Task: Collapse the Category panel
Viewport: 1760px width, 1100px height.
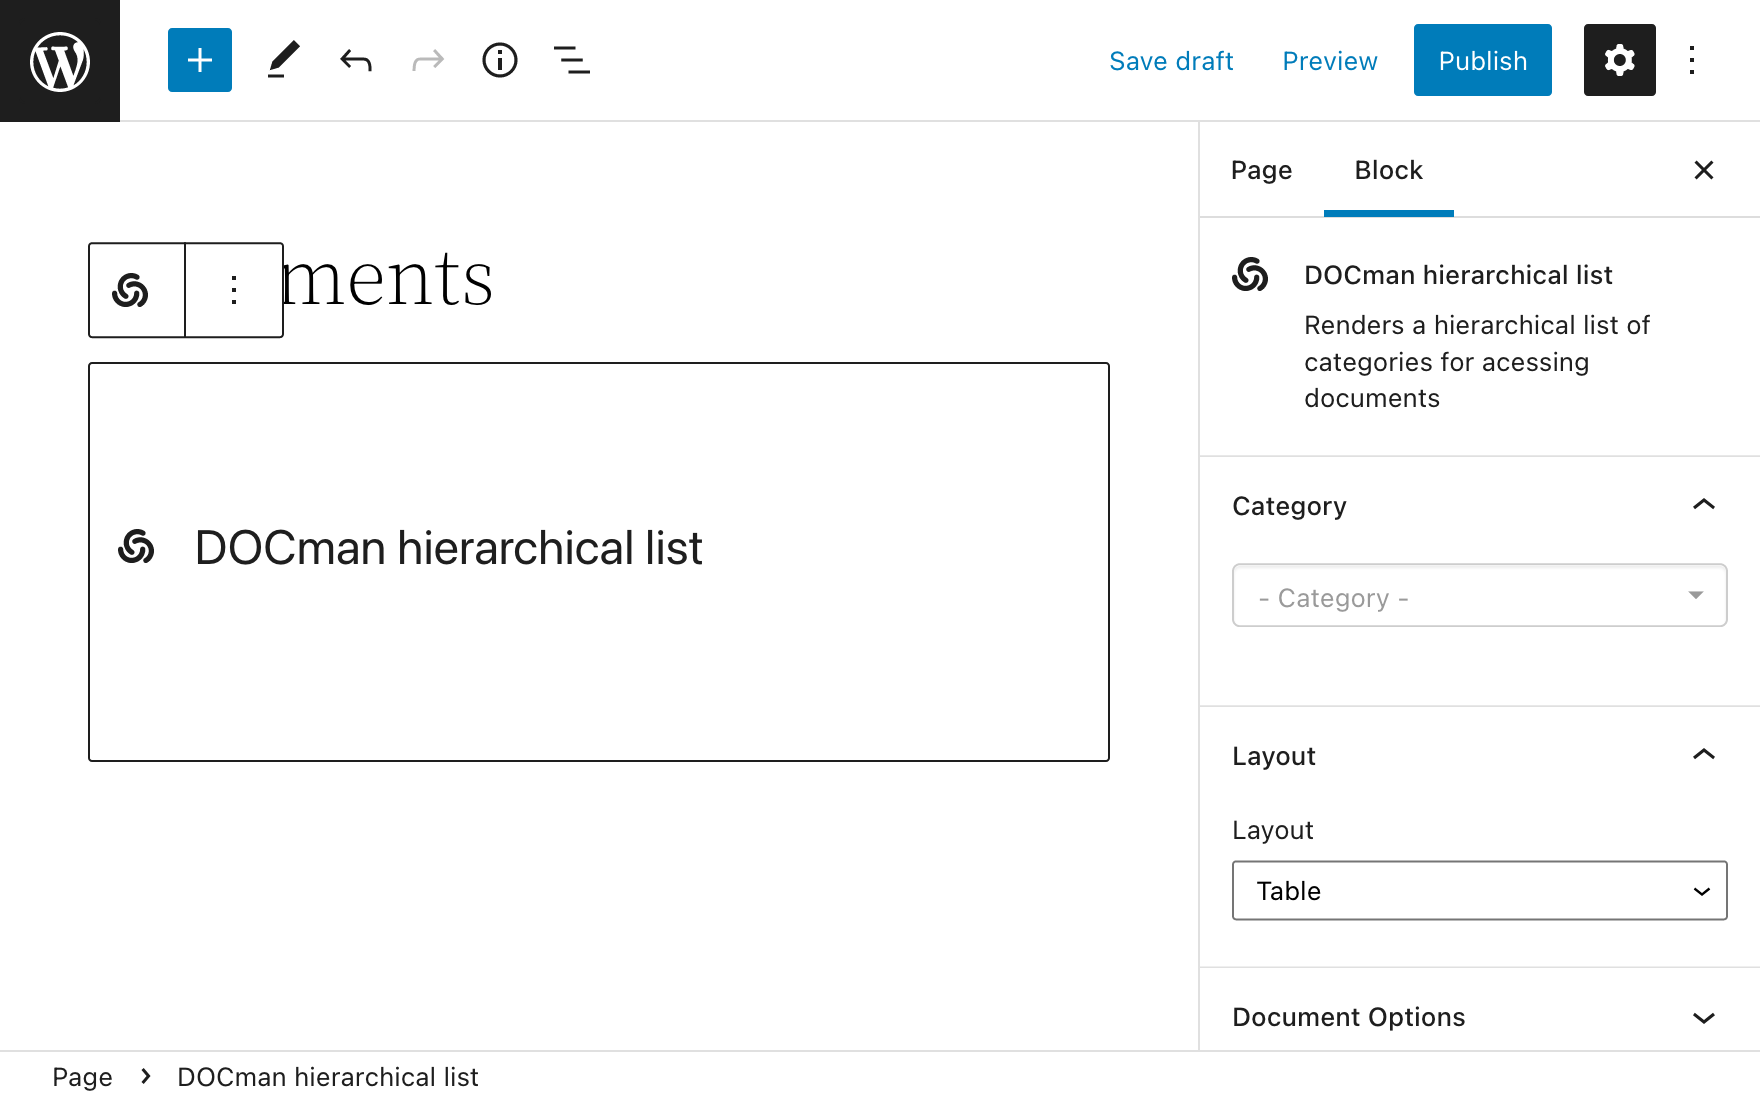Action: tap(1480, 505)
